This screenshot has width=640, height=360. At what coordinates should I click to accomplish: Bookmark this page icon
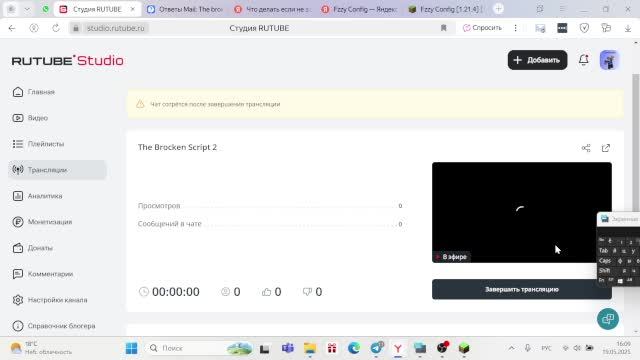[x=444, y=28]
